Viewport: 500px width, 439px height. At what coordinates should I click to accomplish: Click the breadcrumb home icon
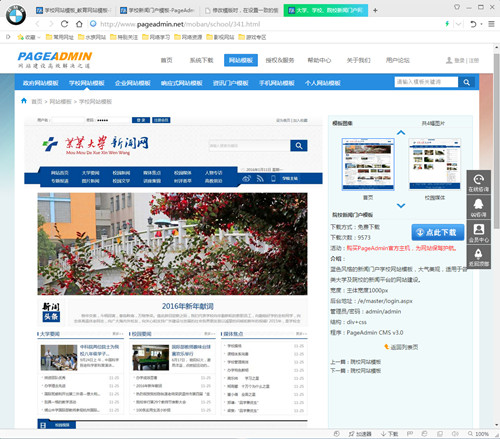[x=24, y=101]
